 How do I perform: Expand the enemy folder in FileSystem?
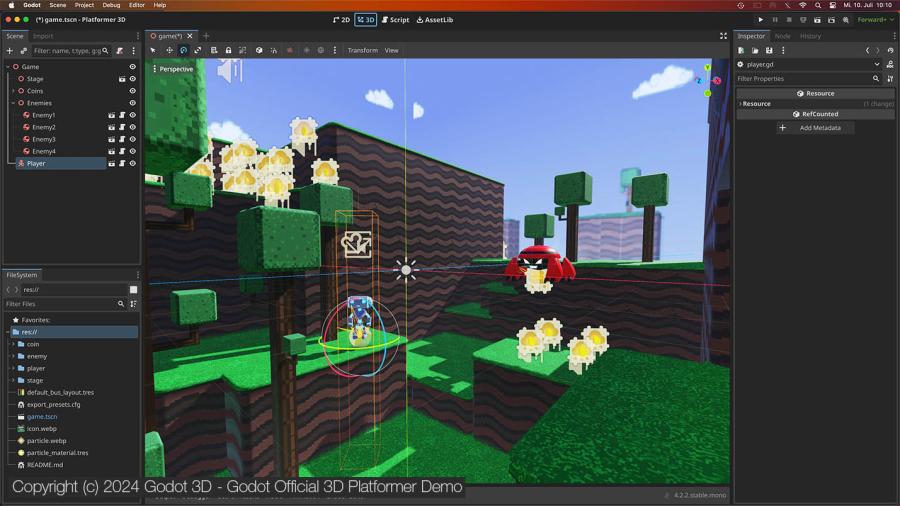(x=14, y=356)
